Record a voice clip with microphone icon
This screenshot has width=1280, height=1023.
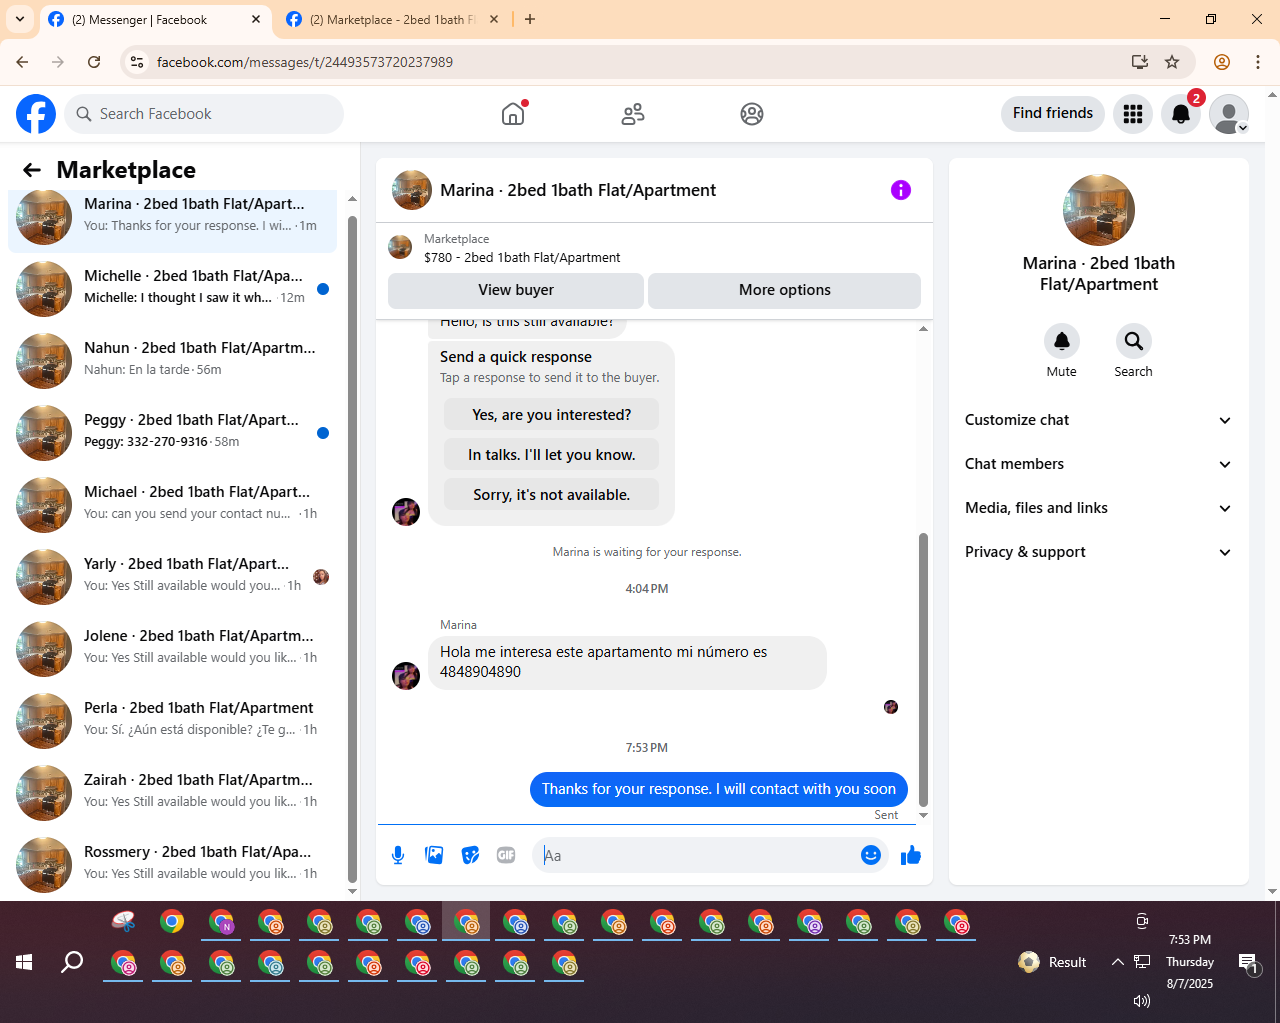(x=398, y=855)
